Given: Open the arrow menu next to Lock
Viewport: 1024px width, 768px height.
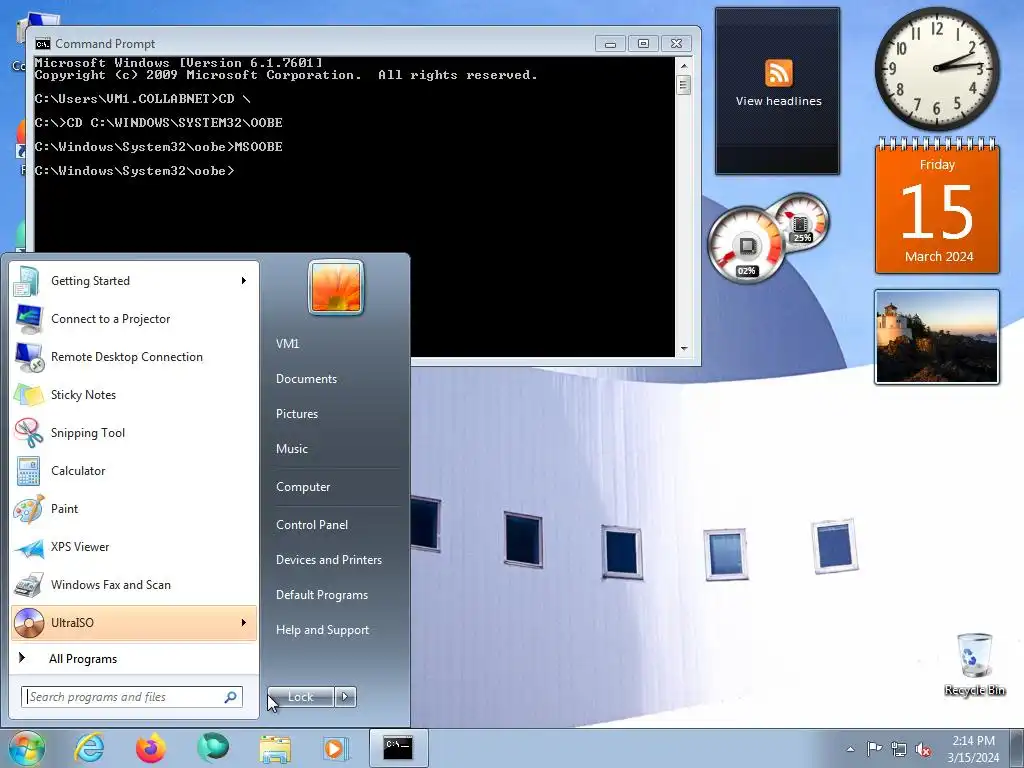Looking at the screenshot, I should tap(345, 697).
